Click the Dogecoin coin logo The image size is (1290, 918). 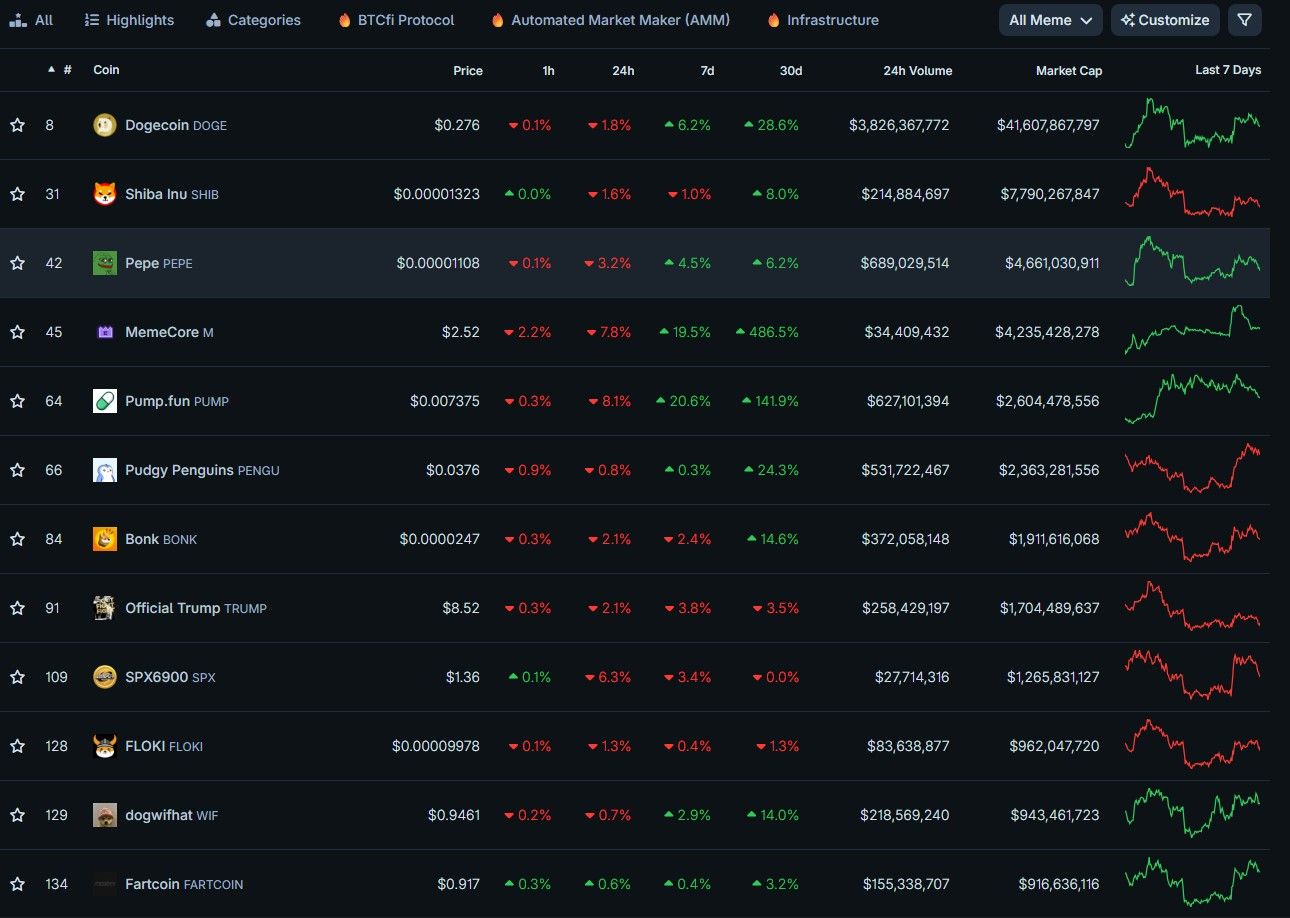coord(104,125)
